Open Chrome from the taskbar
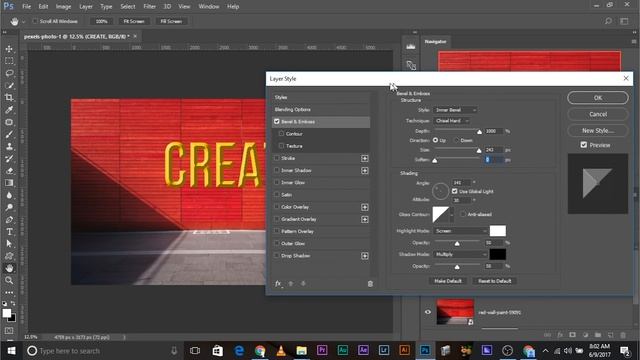Image resolution: width=640 pixels, height=360 pixels. pos(260,350)
